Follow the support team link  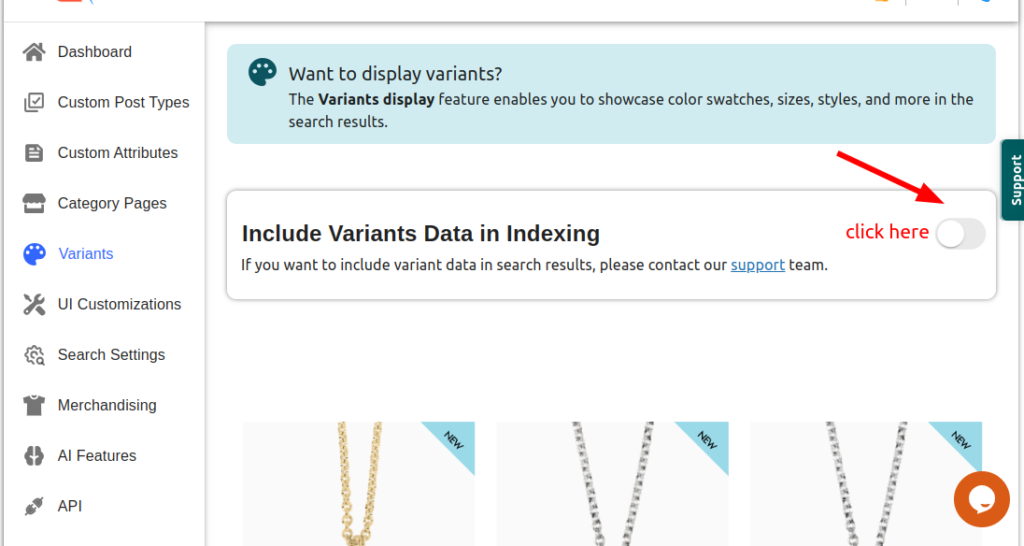[x=757, y=265]
